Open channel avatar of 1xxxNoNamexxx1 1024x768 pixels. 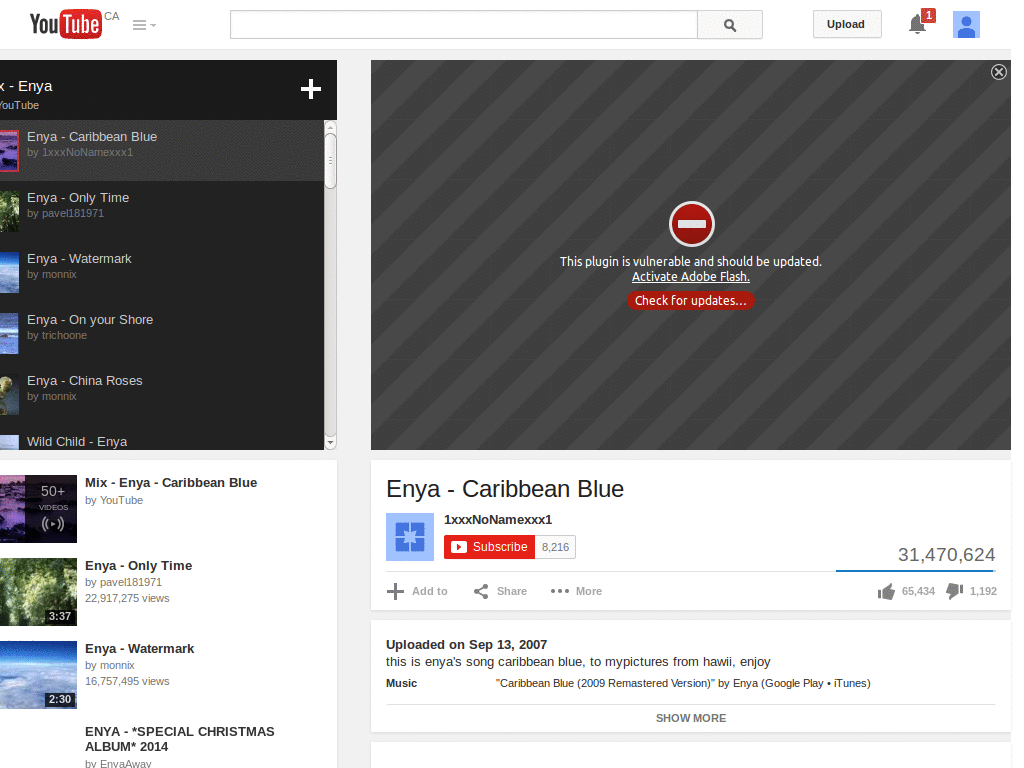(x=410, y=537)
